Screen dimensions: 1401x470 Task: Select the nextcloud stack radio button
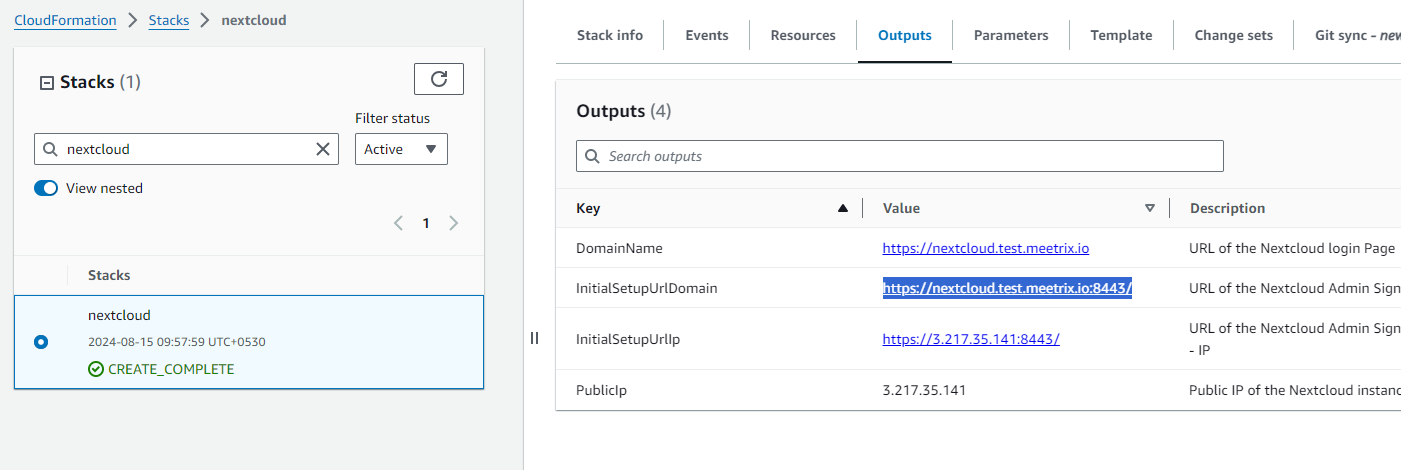(x=41, y=342)
